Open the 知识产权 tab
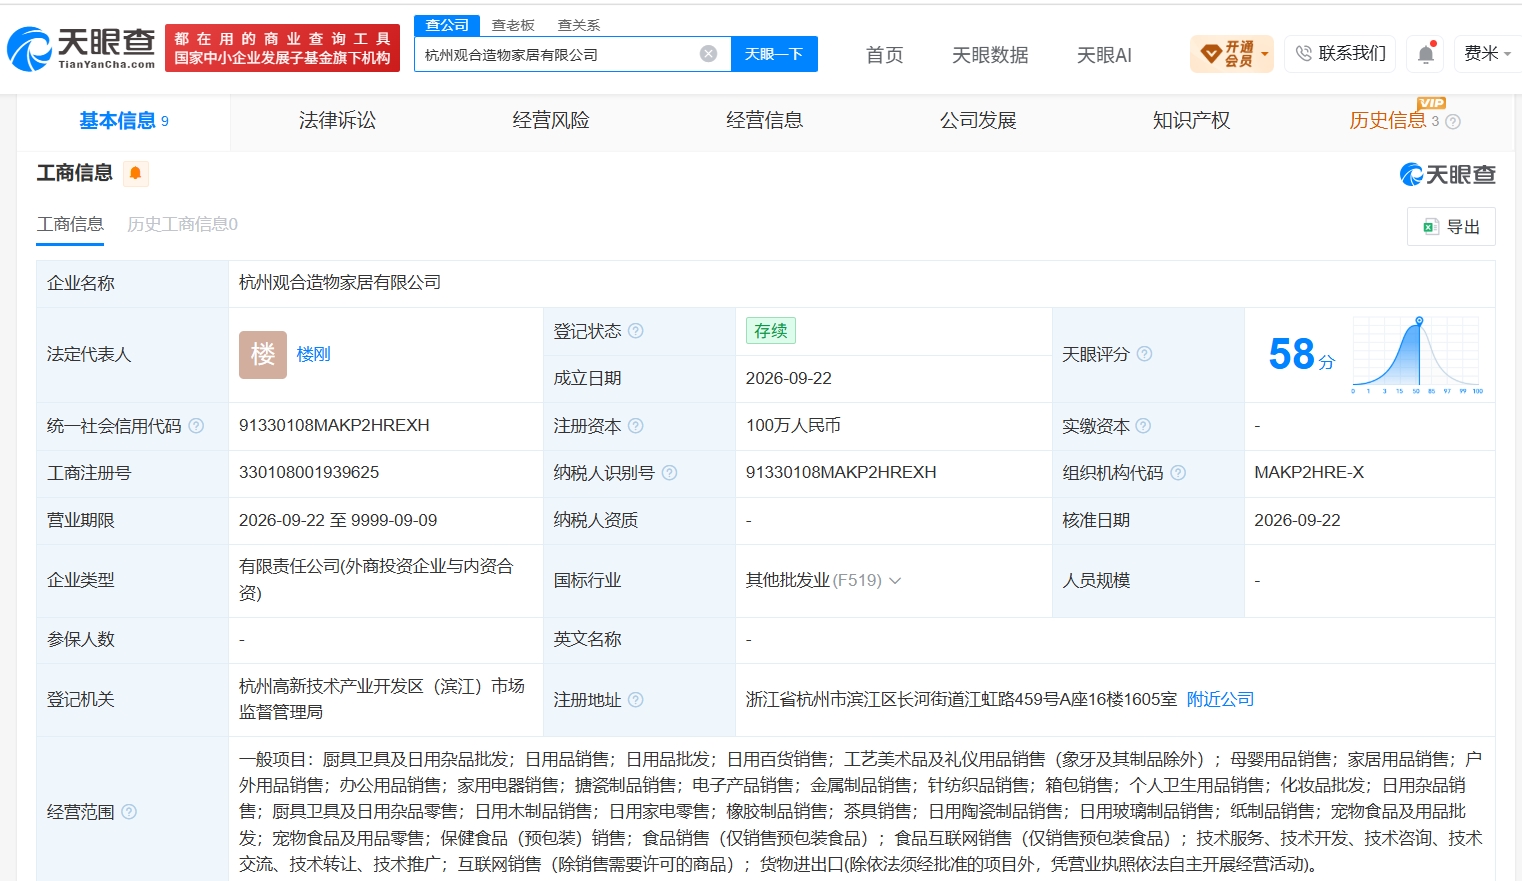Viewport: 1522px width, 881px height. (1192, 121)
